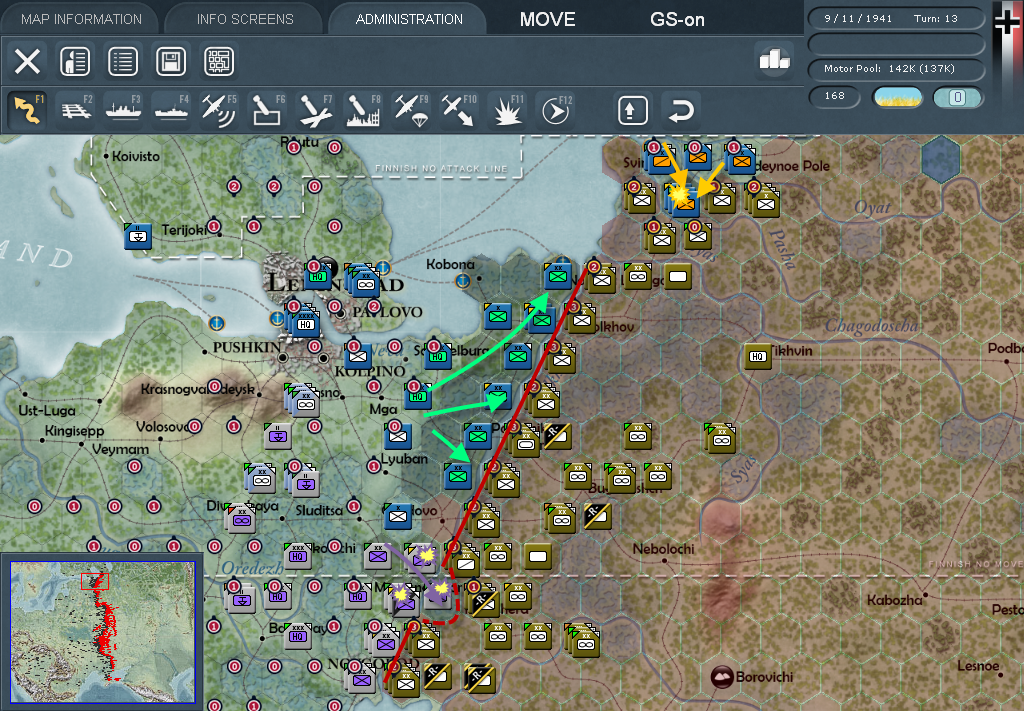
Task: Click the empty status field below the date
Action: click(x=896, y=44)
